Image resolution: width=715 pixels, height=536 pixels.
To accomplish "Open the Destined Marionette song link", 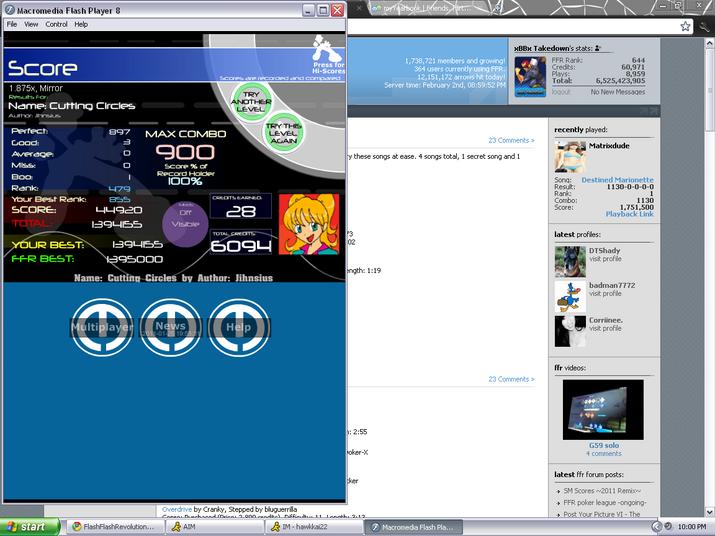I will (x=617, y=180).
